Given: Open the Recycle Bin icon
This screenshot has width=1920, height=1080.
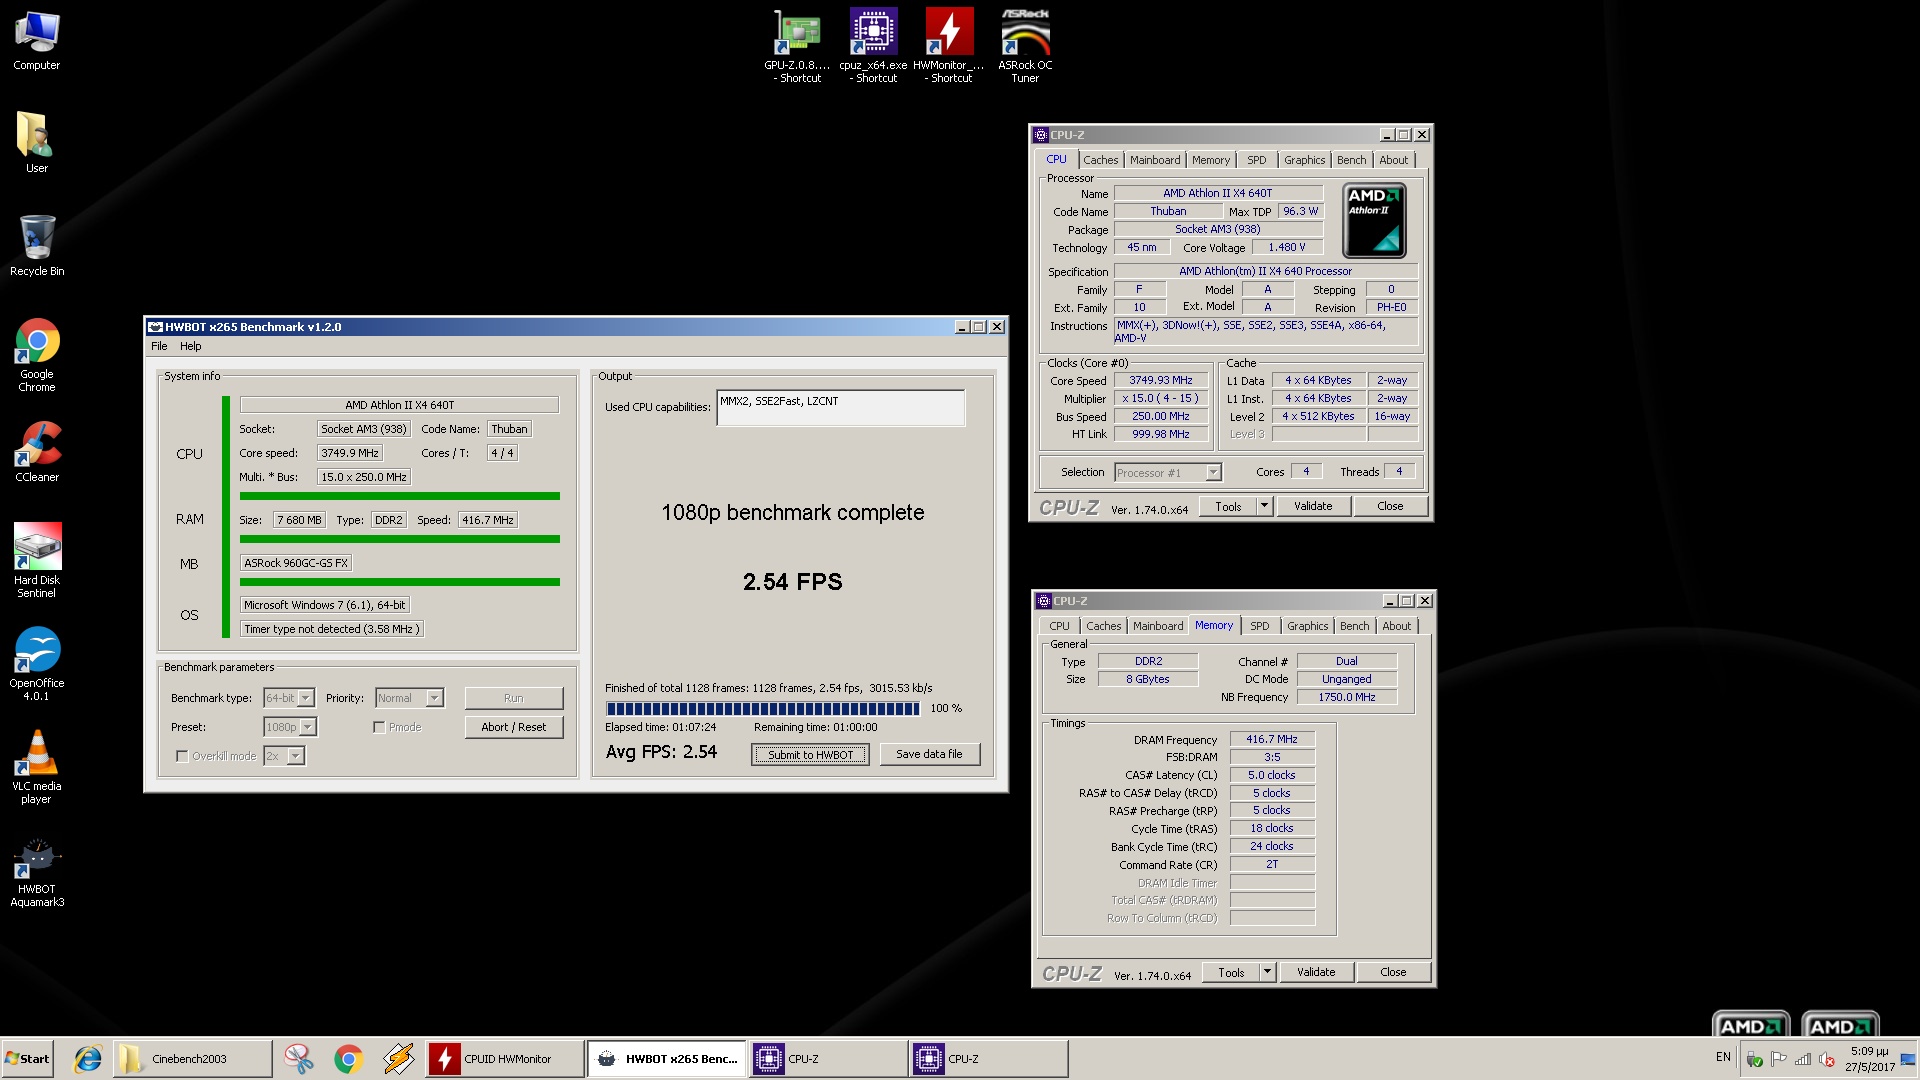Looking at the screenshot, I should (37, 246).
